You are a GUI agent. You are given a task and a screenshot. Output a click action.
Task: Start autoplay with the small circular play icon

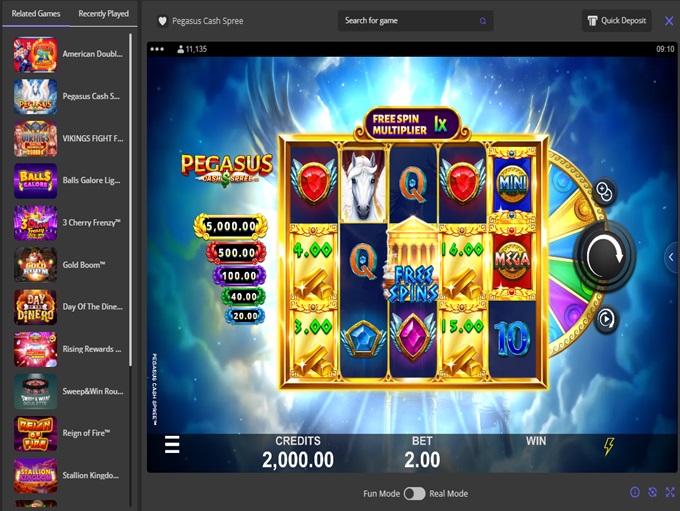606,320
